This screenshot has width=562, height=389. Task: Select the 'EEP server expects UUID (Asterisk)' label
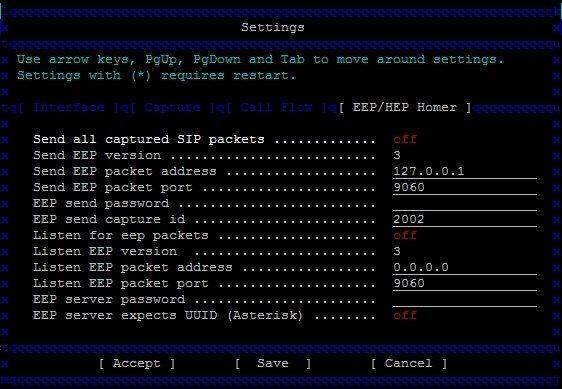(168, 315)
